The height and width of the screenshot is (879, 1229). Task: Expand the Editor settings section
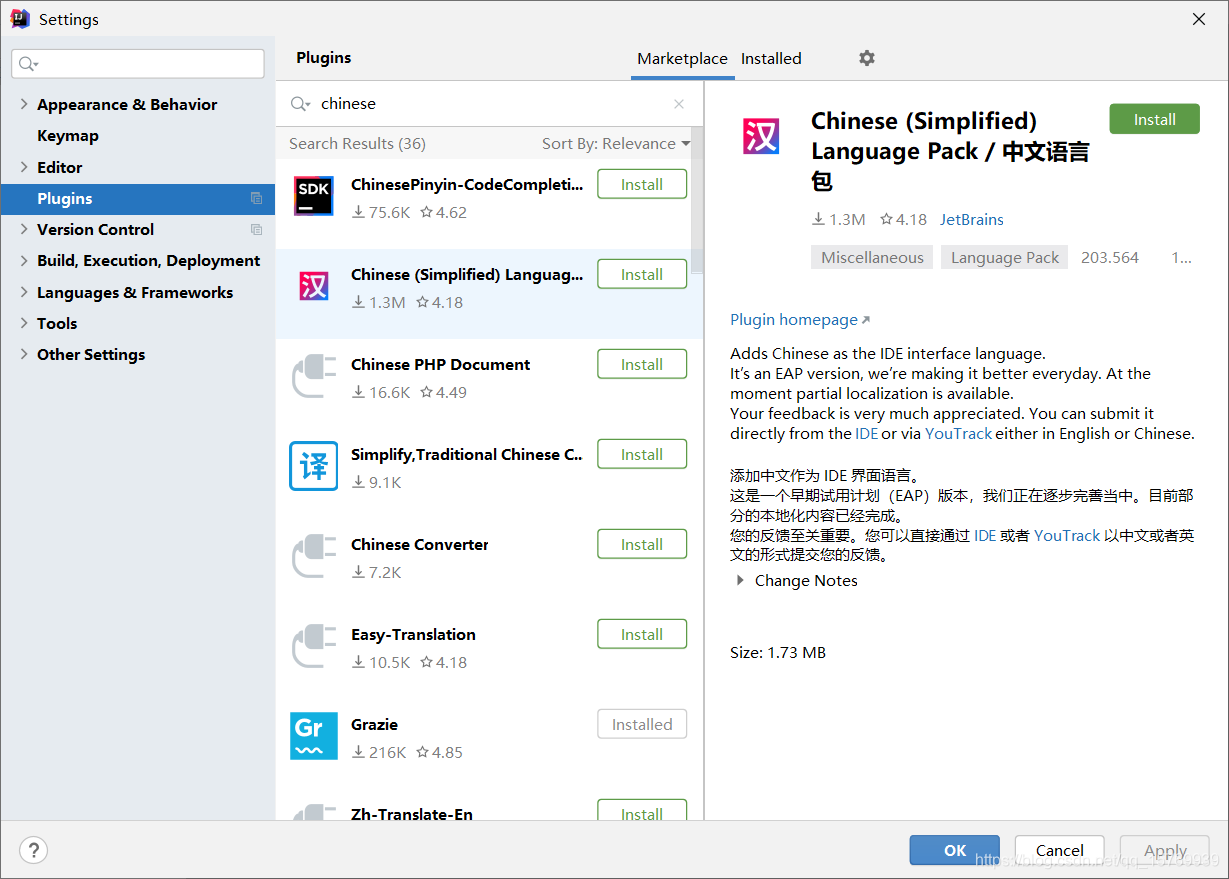click(x=24, y=167)
